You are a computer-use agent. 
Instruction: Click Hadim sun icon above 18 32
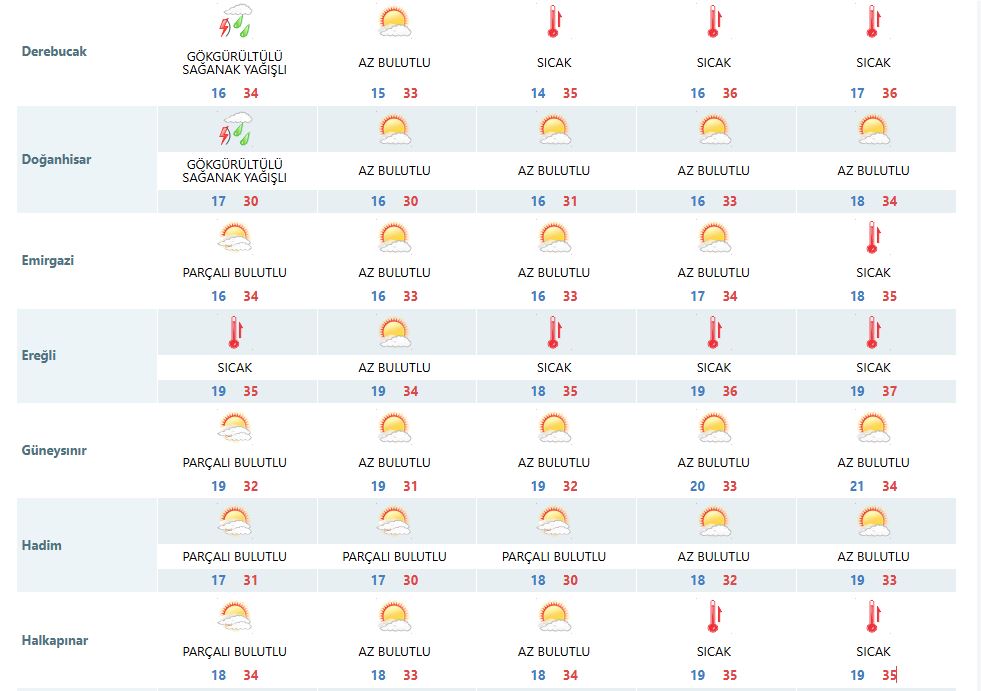pos(713,522)
